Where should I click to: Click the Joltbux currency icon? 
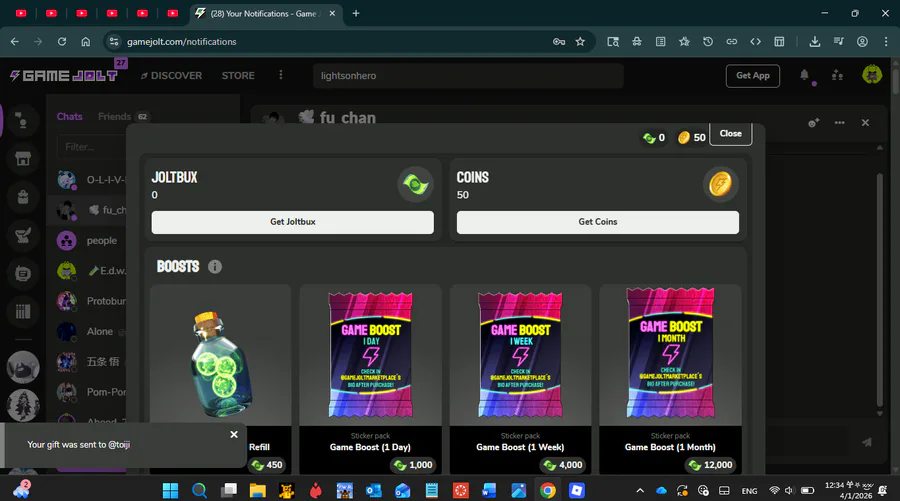tap(416, 184)
